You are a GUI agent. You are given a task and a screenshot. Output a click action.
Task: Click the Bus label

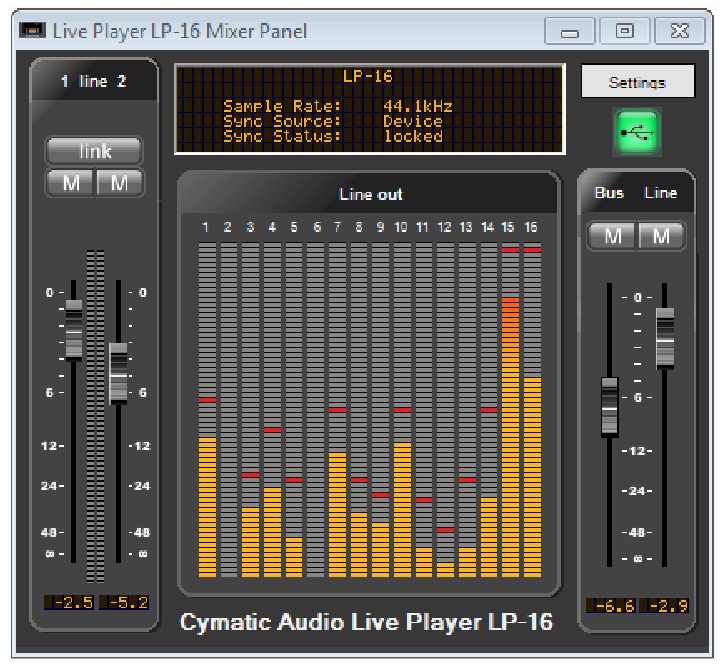pyautogui.click(x=609, y=192)
